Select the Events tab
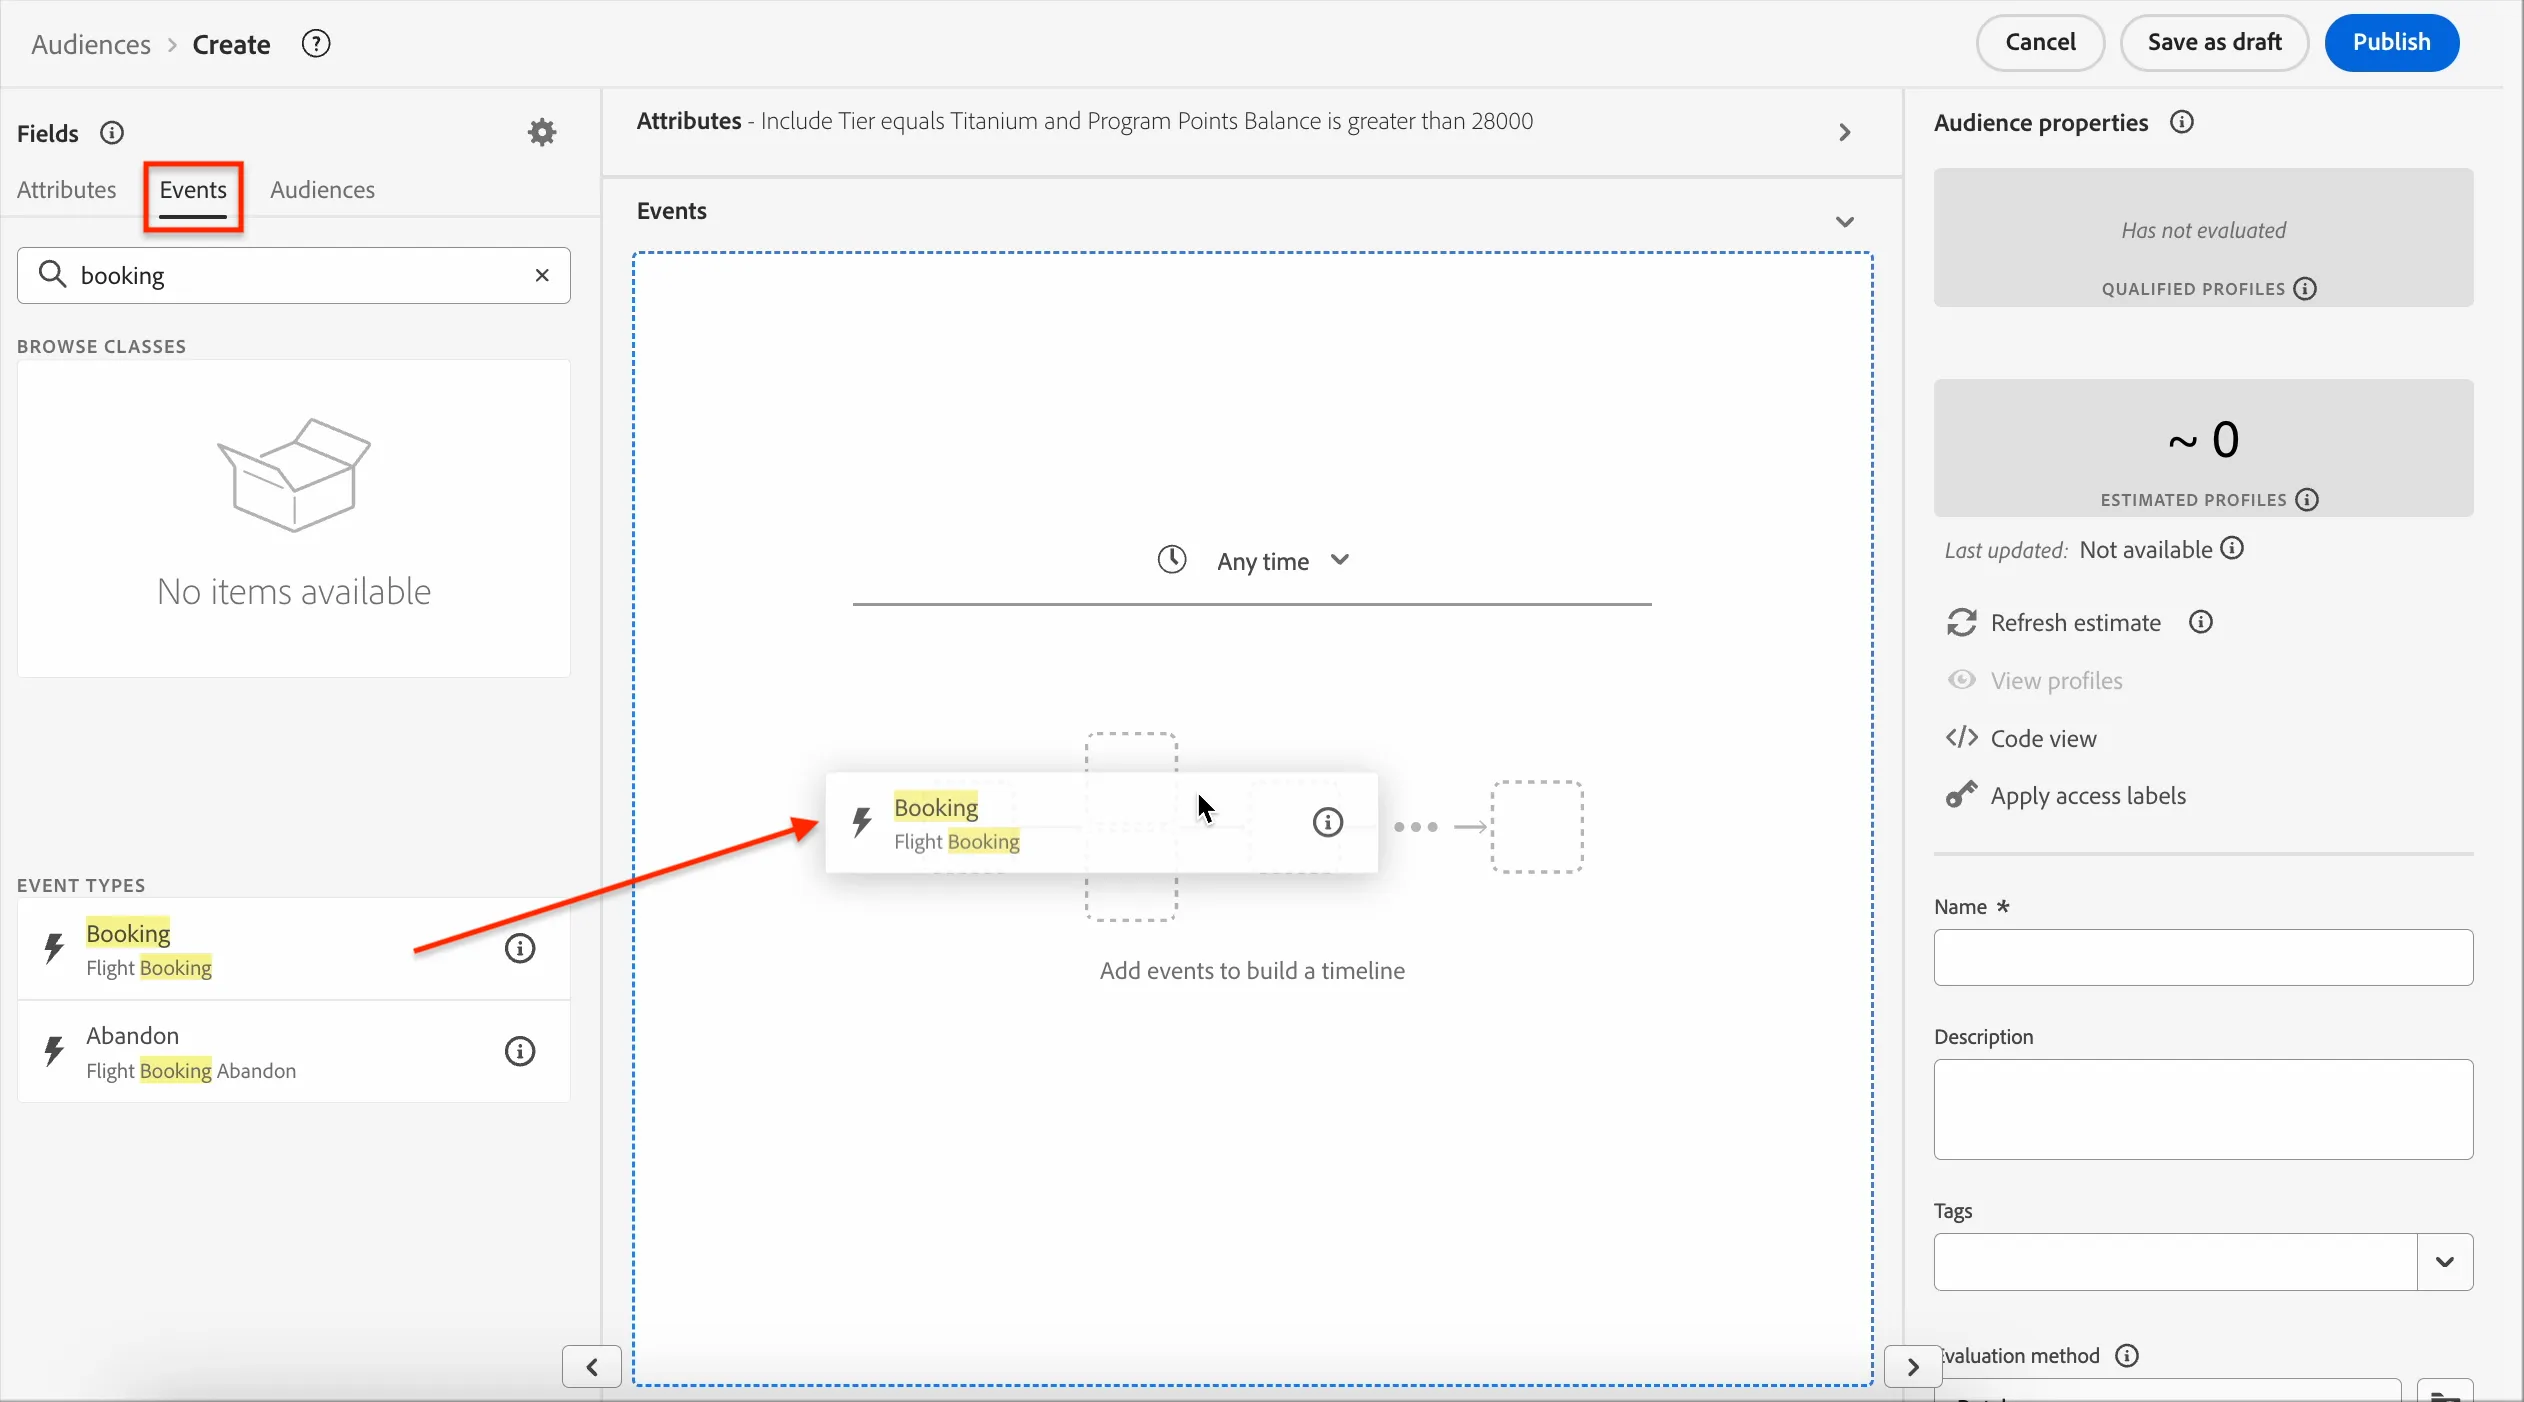The height and width of the screenshot is (1402, 2524). click(x=193, y=190)
